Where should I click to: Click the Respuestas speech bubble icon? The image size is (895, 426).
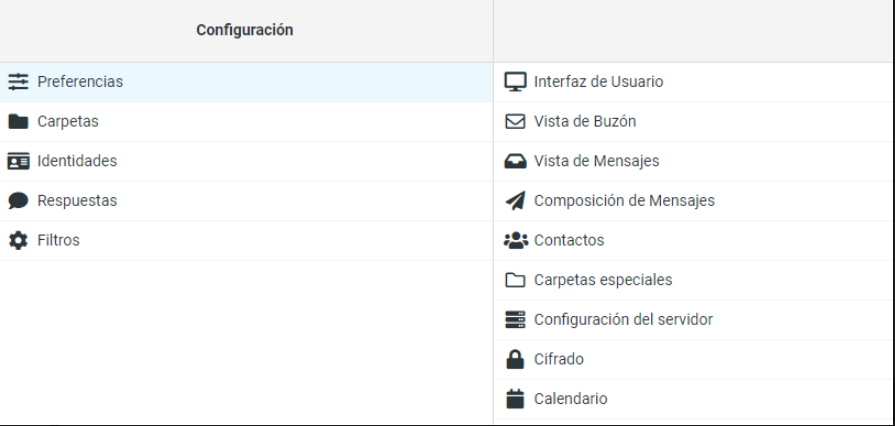coord(18,200)
